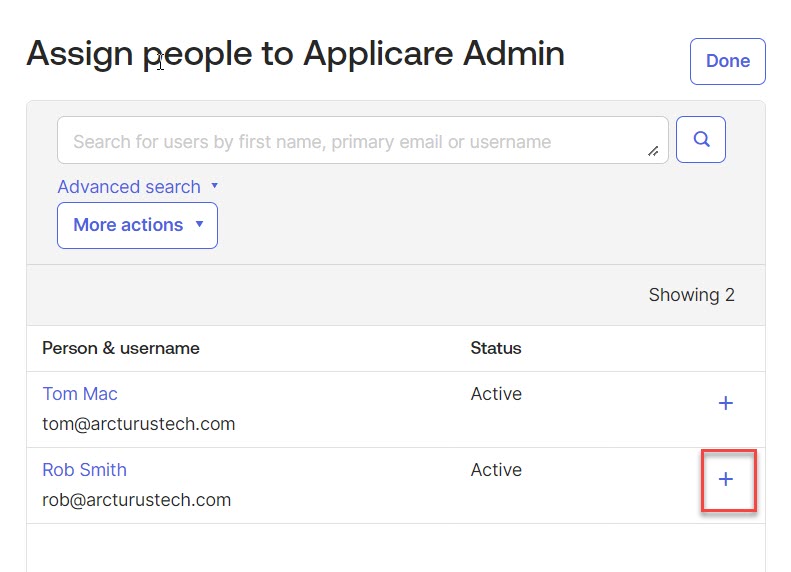Click the search box resize handle
791x572 pixels.
tap(653, 151)
